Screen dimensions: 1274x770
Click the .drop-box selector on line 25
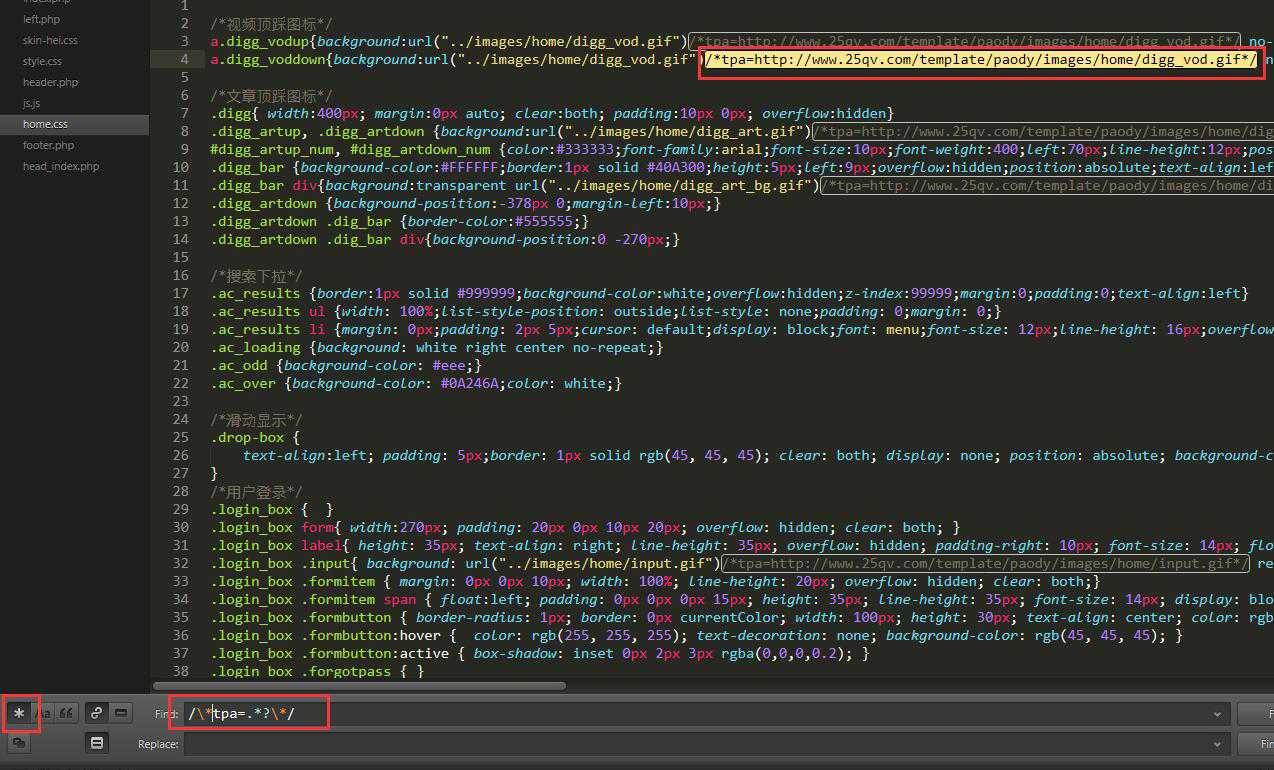[247, 437]
